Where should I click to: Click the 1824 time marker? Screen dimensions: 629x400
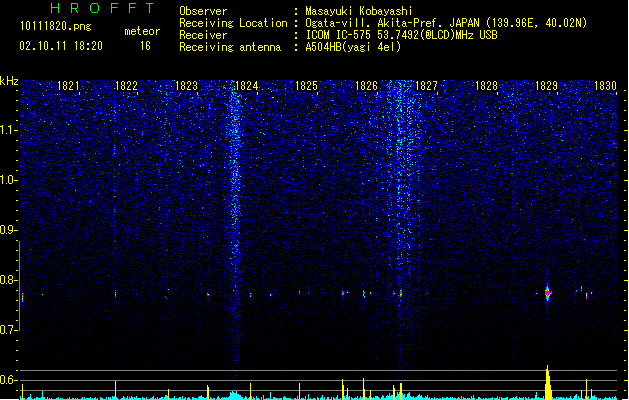[x=246, y=86]
